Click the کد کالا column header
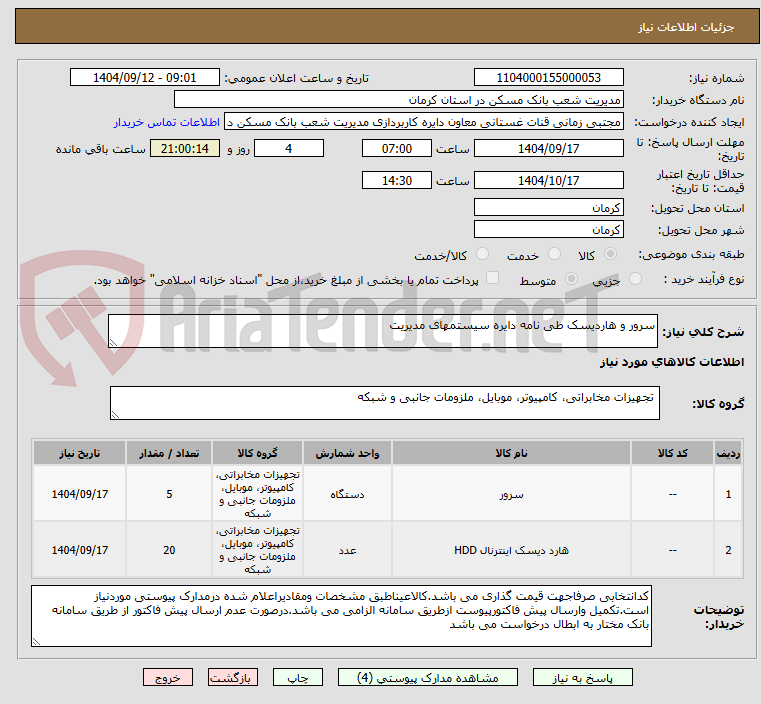The image size is (761, 704). coord(673,453)
